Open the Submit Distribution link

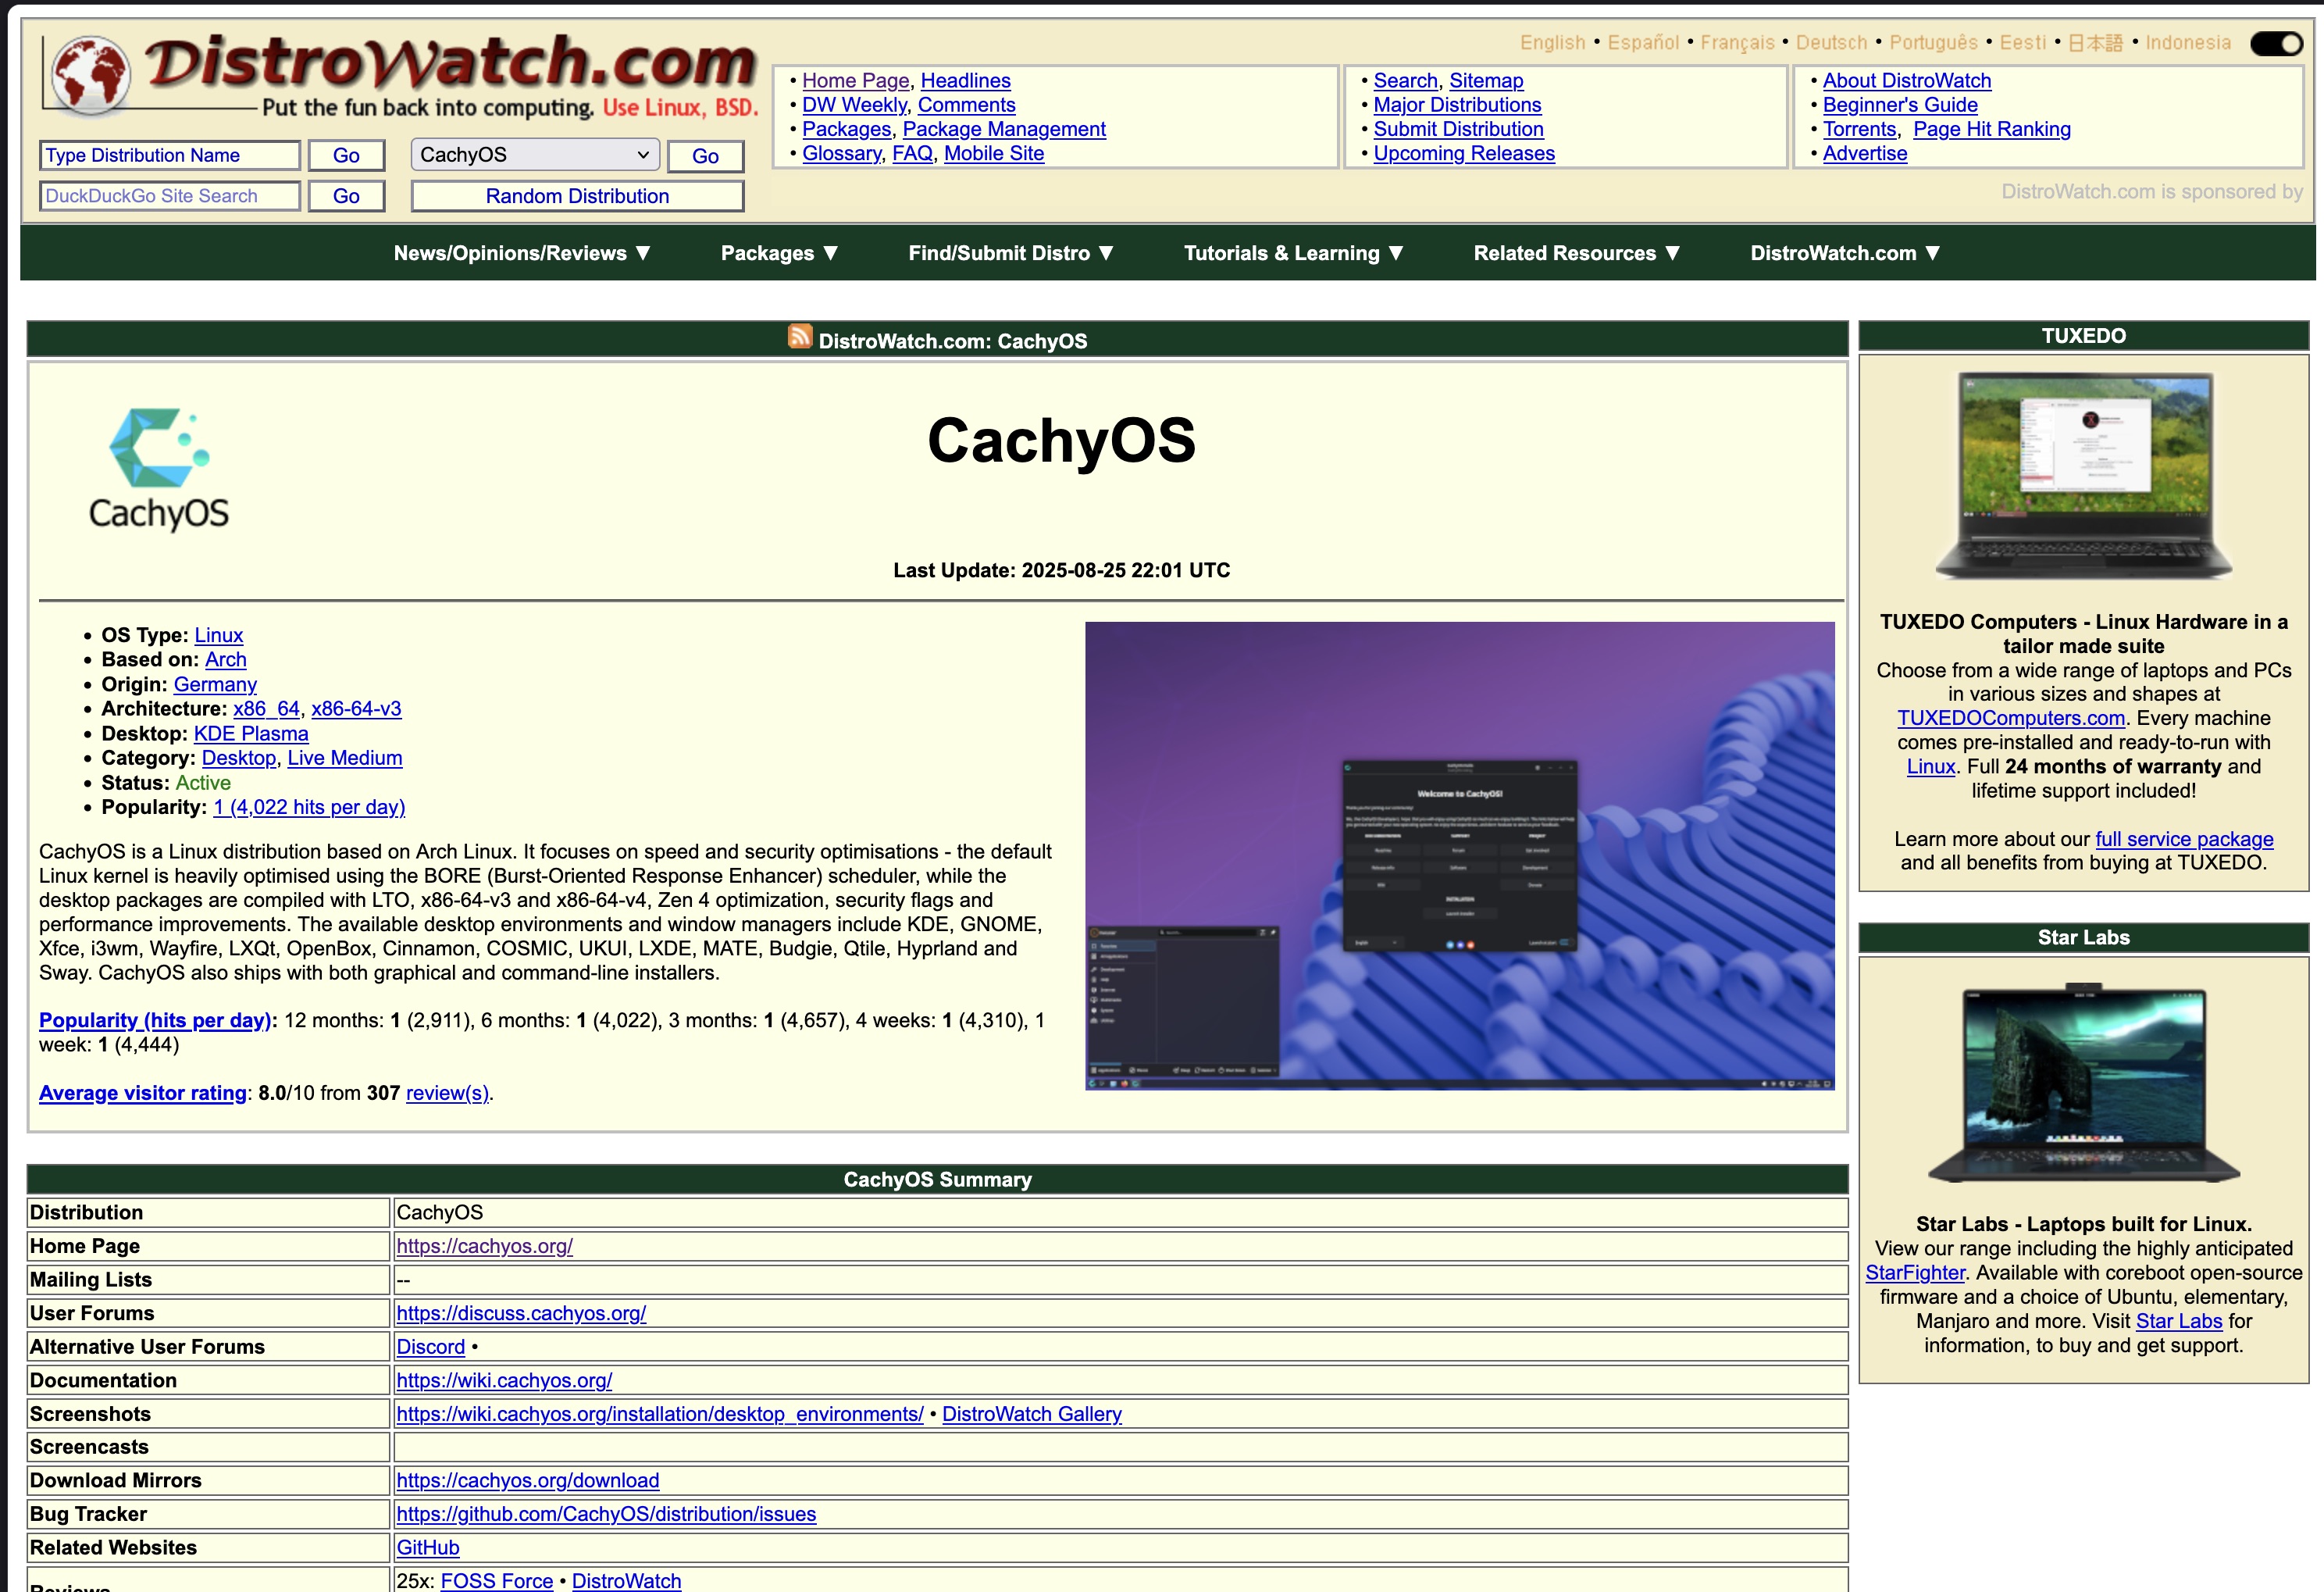(1458, 129)
